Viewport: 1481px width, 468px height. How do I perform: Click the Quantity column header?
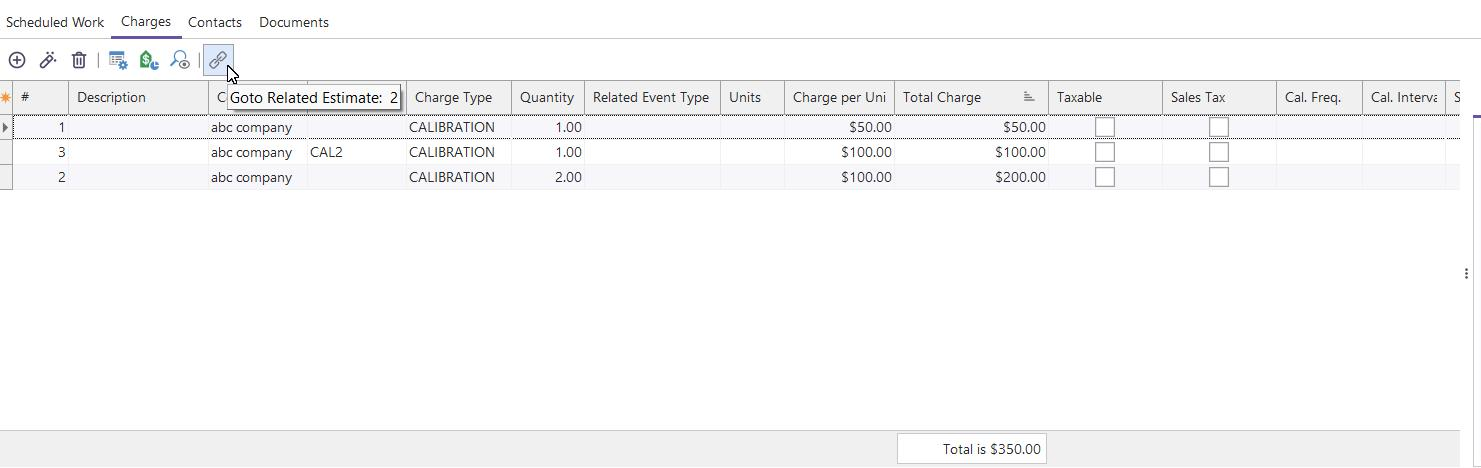pos(547,98)
